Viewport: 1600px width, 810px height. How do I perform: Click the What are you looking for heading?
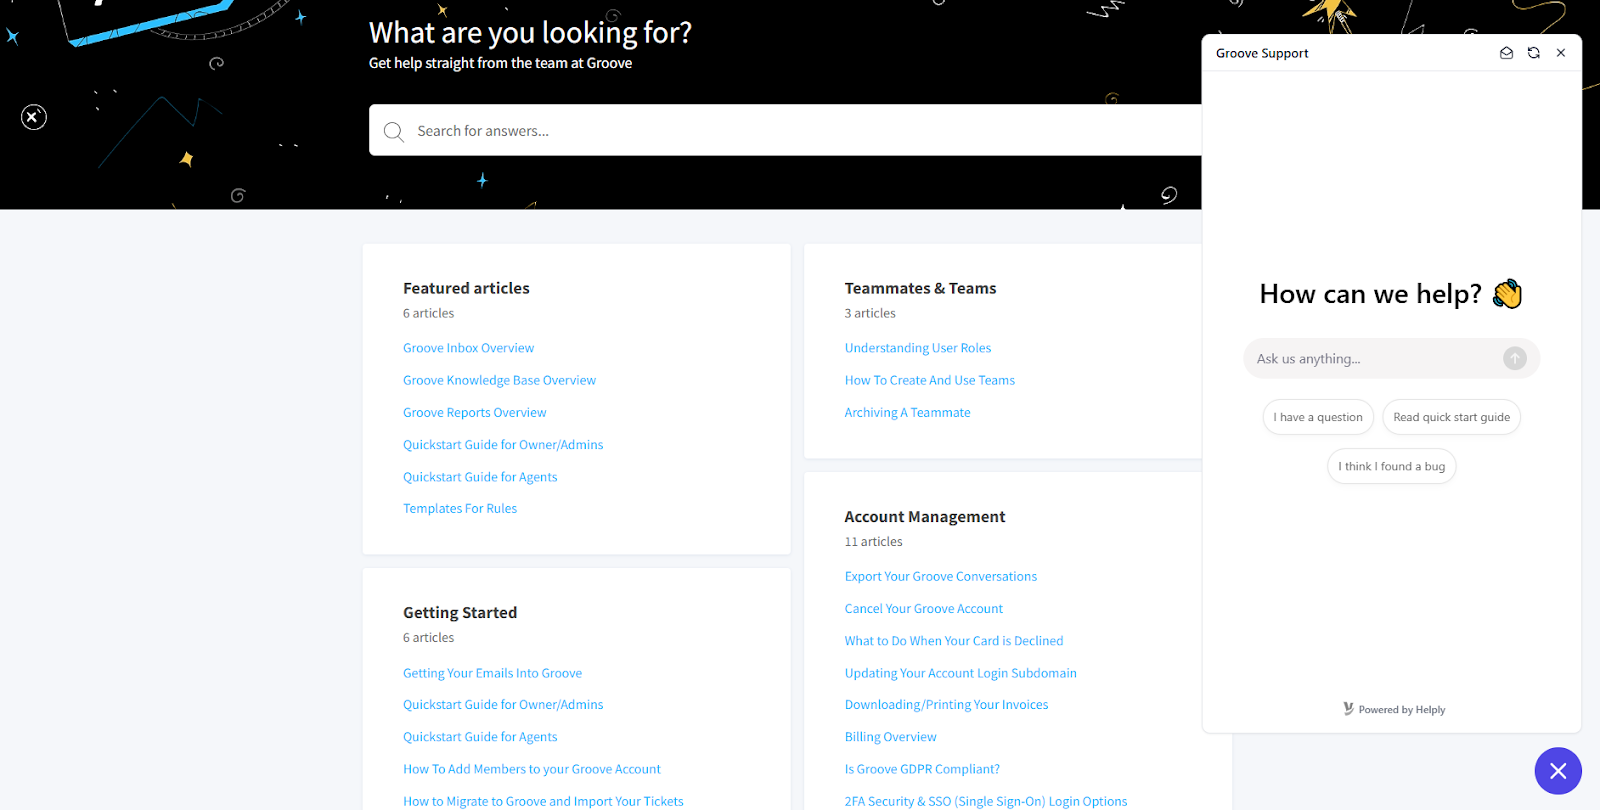pos(530,33)
